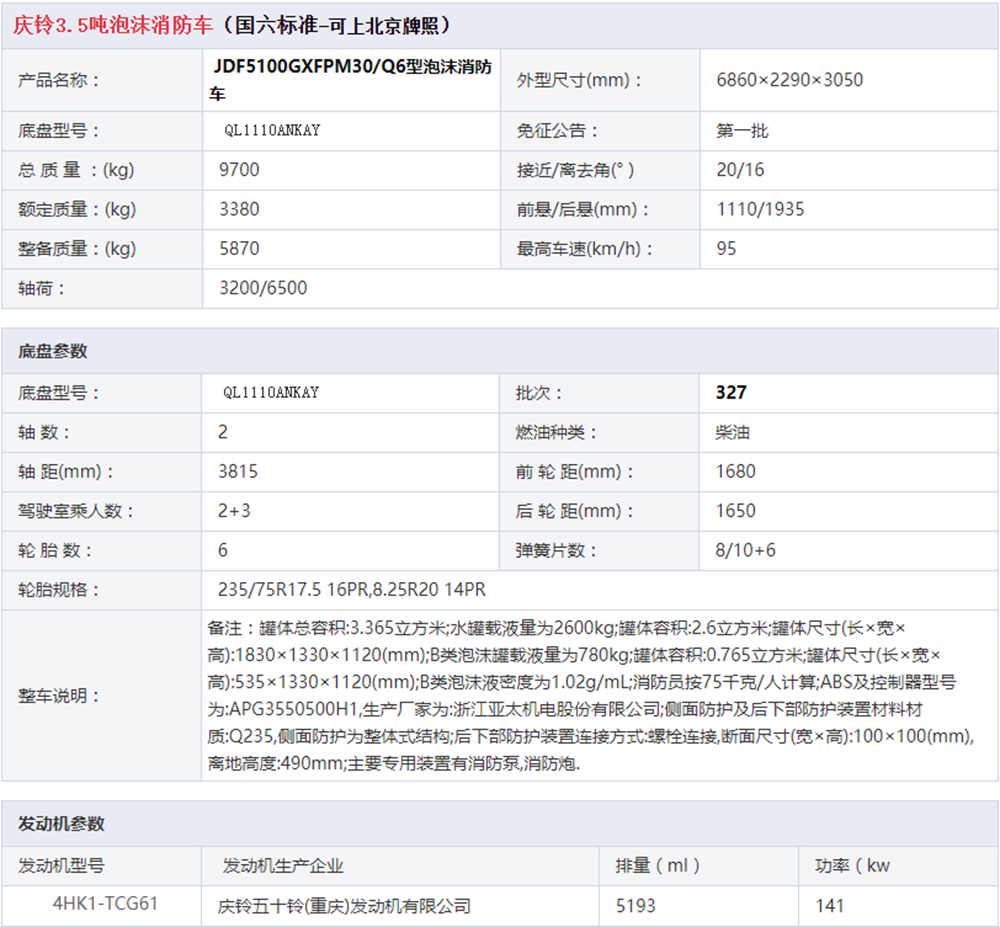
Task: Click the 弹簧片数 label
Action: pyautogui.click(x=556, y=550)
